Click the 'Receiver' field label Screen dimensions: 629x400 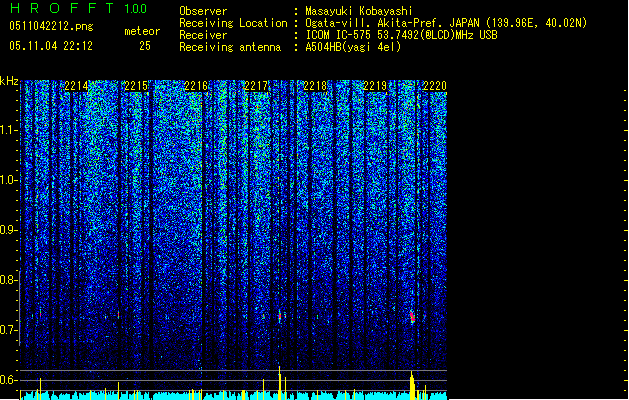[203, 35]
